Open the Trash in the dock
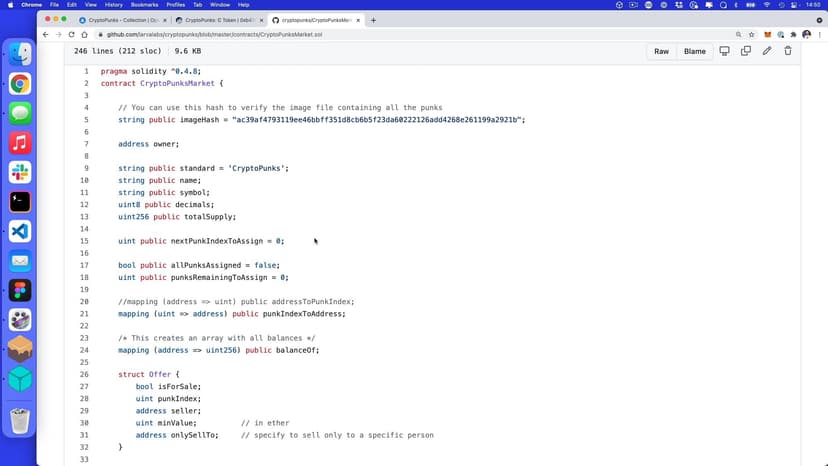The width and height of the screenshot is (828, 466). 20,420
